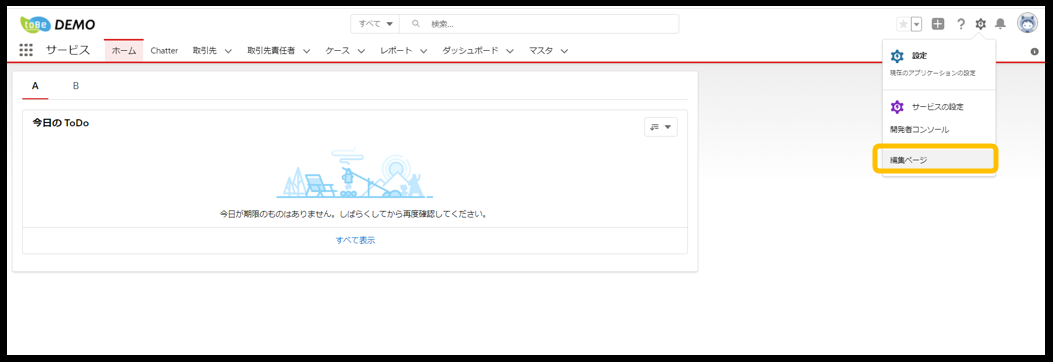Click the setup gear icon
Viewport: 1053px width, 362px height.
[x=980, y=24]
